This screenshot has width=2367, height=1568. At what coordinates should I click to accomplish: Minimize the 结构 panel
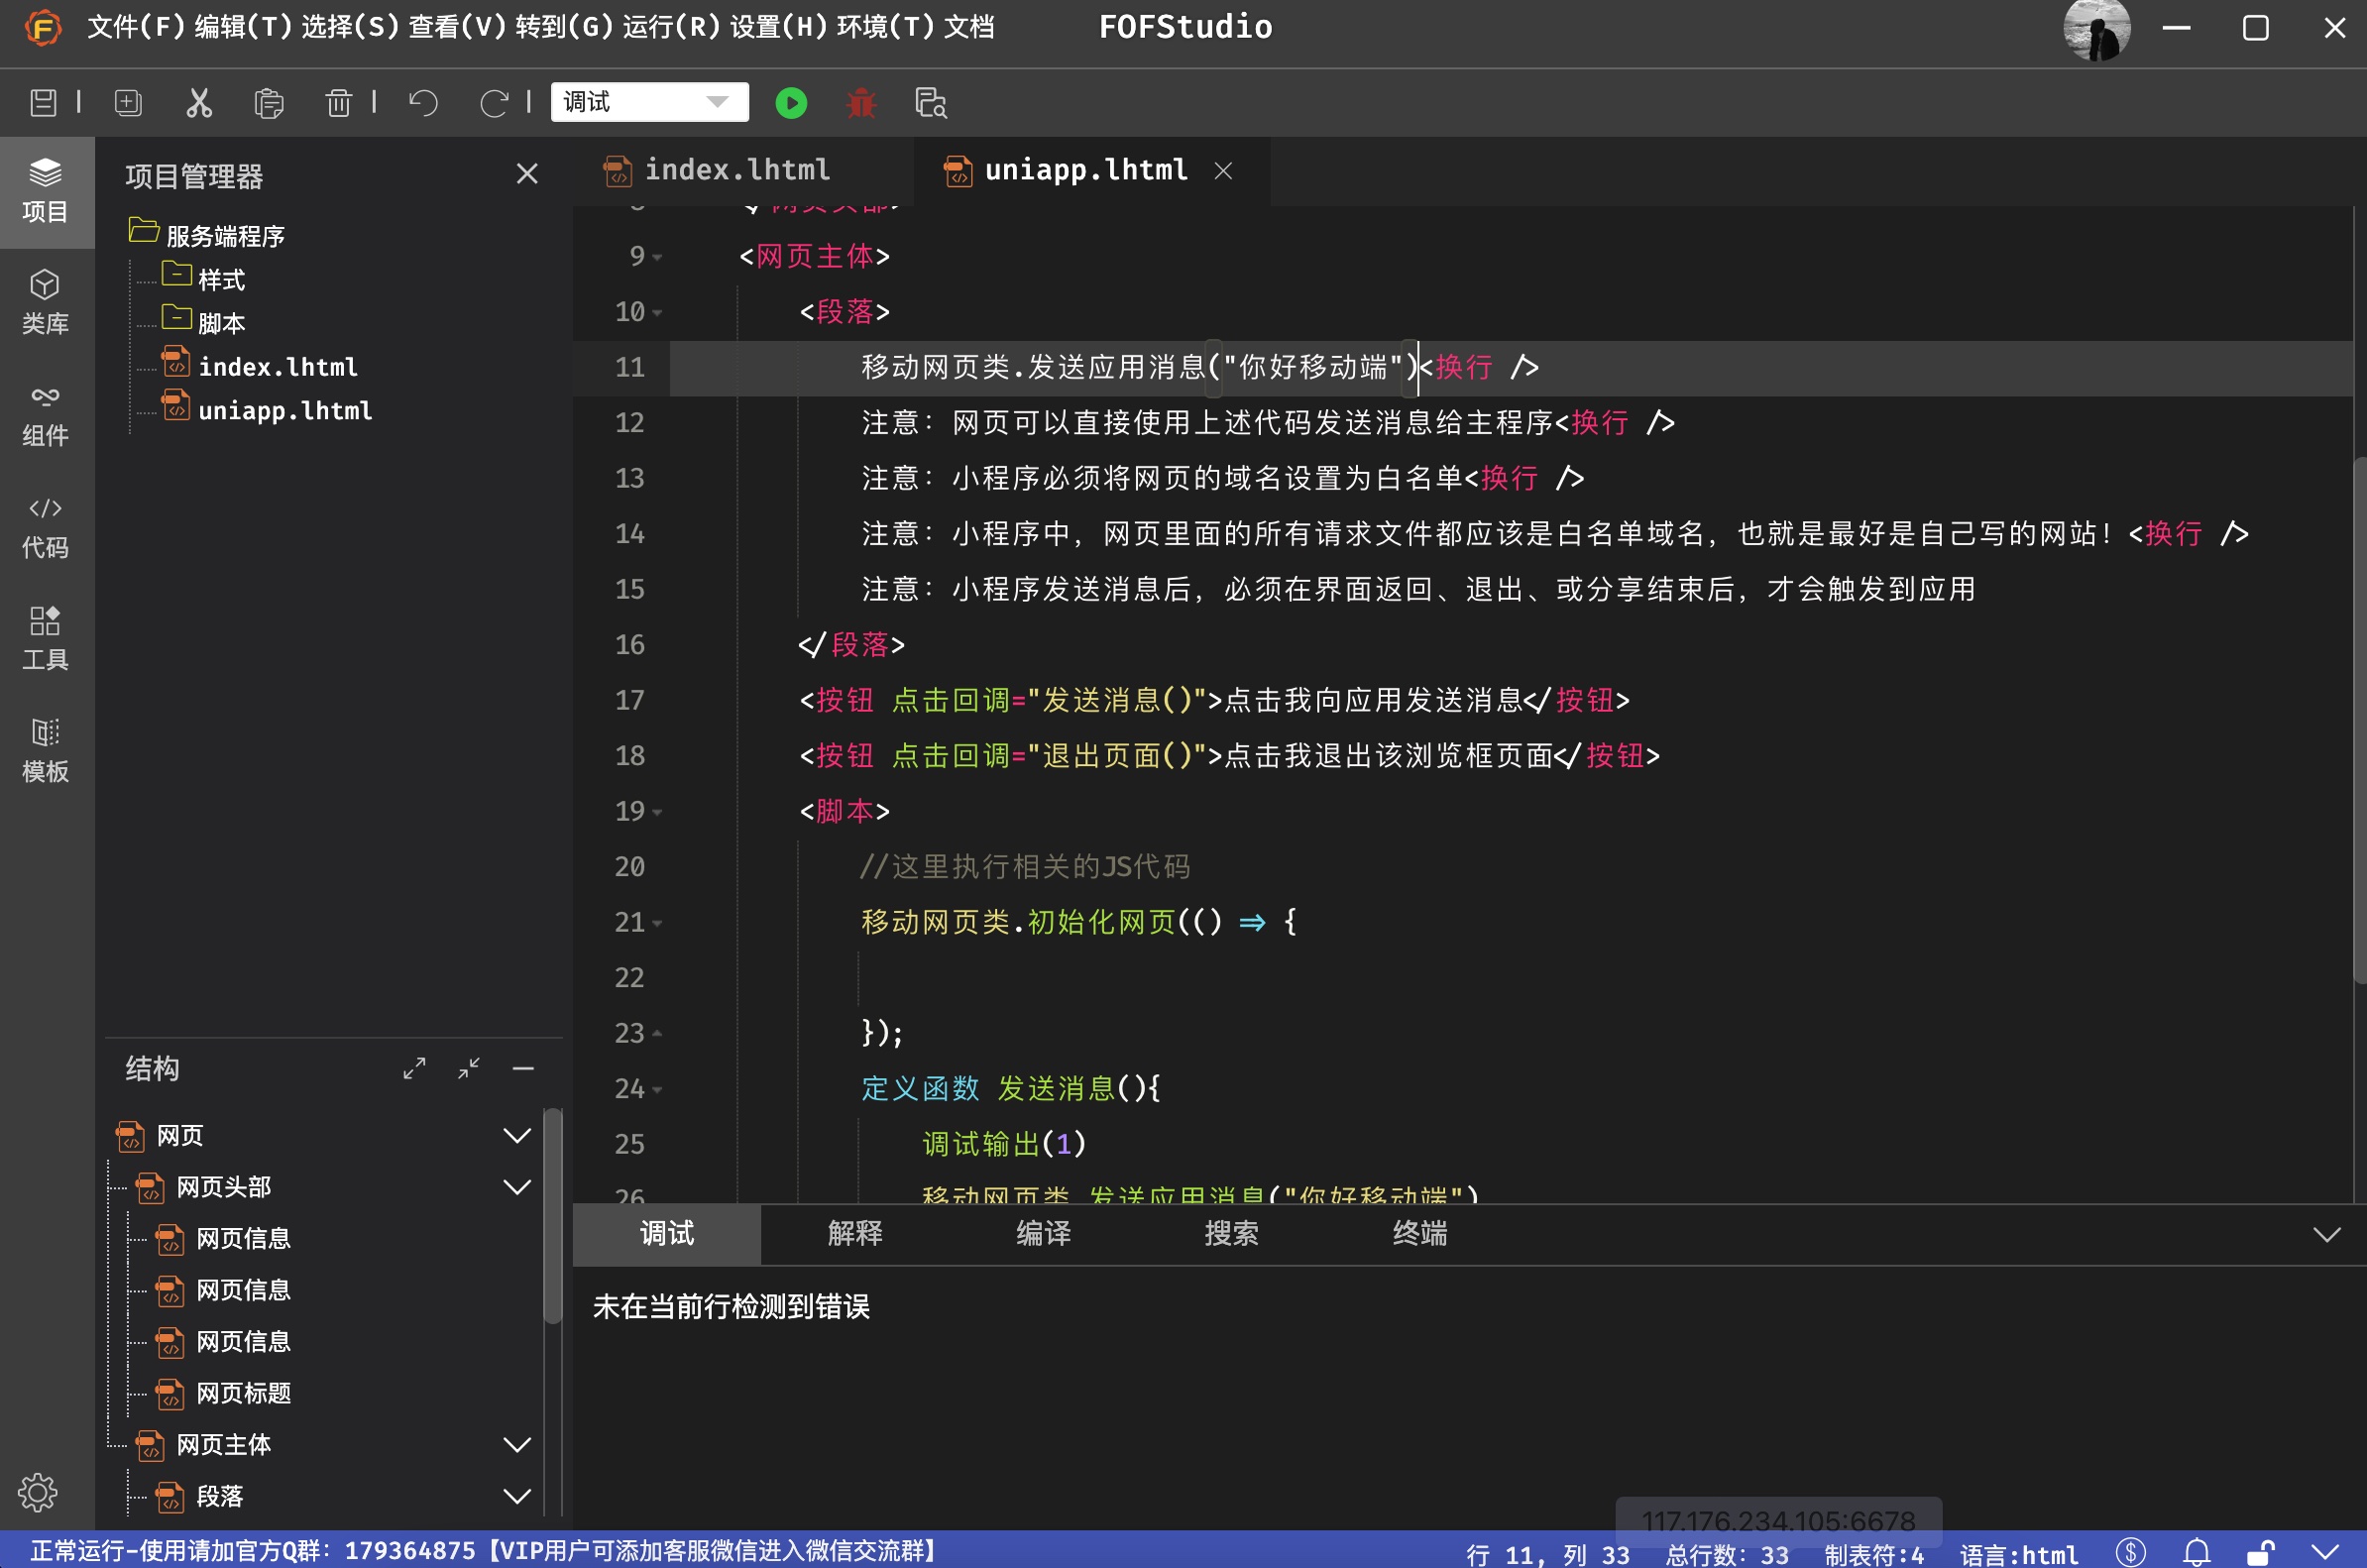[x=523, y=1068]
